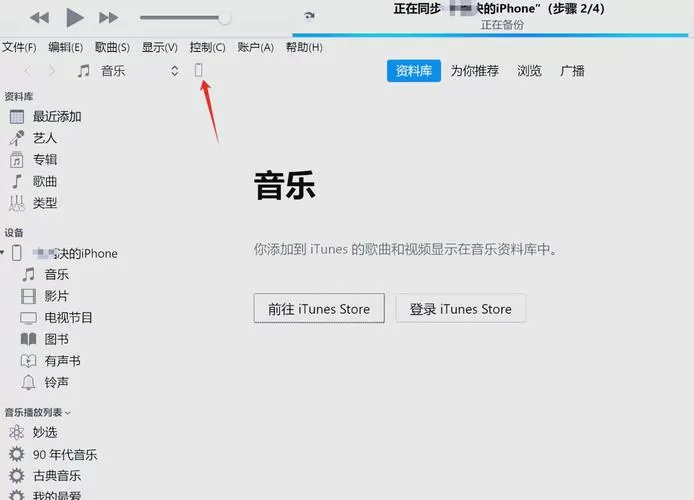Screen dimensions: 694x500
Task: Open the 文件(F) menu
Action: click(x=19, y=47)
